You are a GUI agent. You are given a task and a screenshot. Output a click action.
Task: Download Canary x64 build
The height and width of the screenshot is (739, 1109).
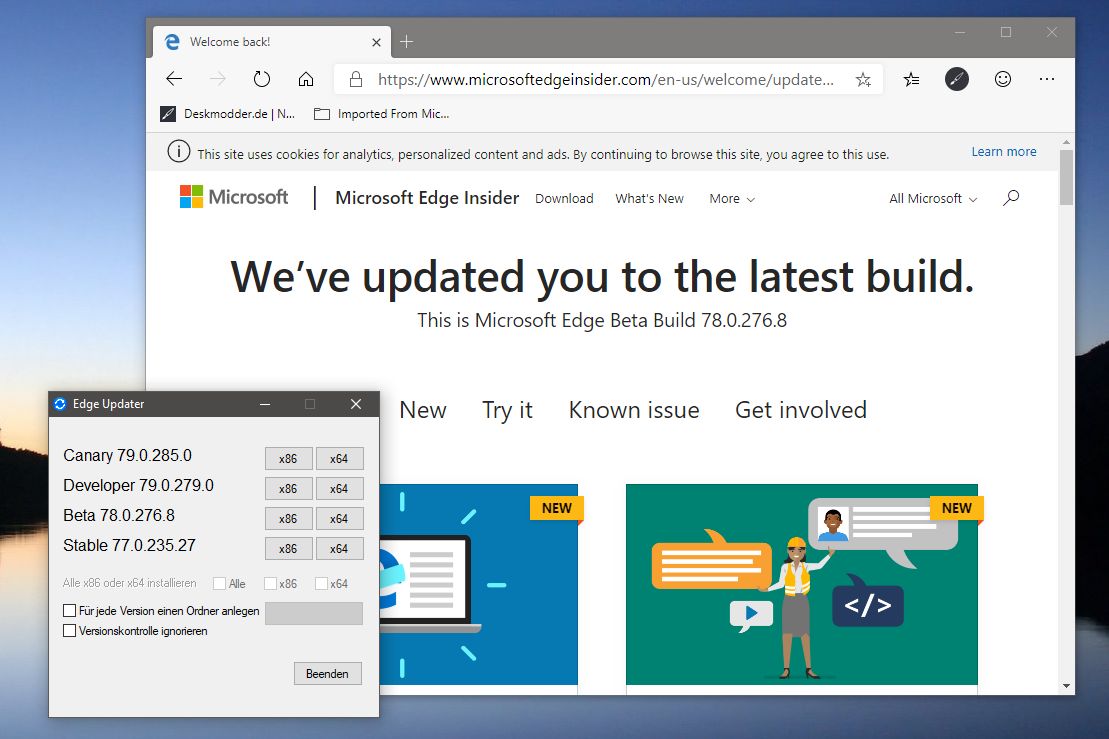[x=339, y=458]
